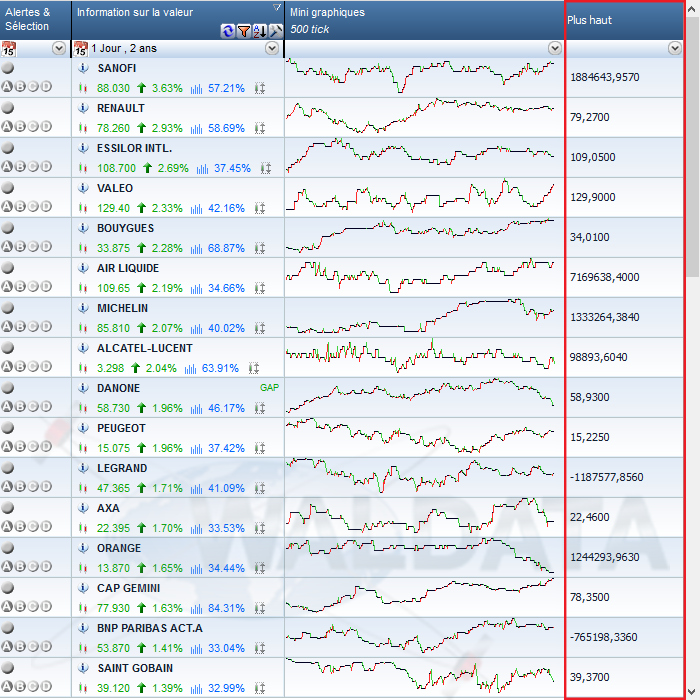Open the ALCATEL-LUCENT stock name

coord(145,348)
